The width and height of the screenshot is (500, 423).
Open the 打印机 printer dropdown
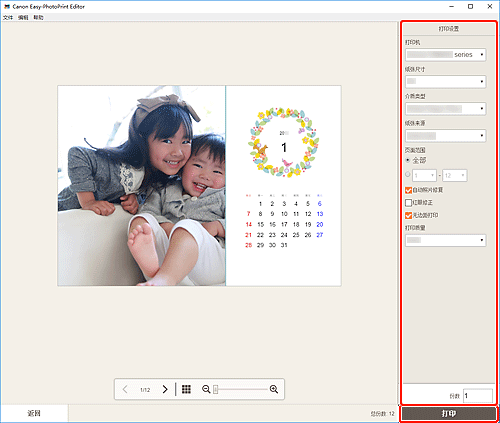pos(446,55)
